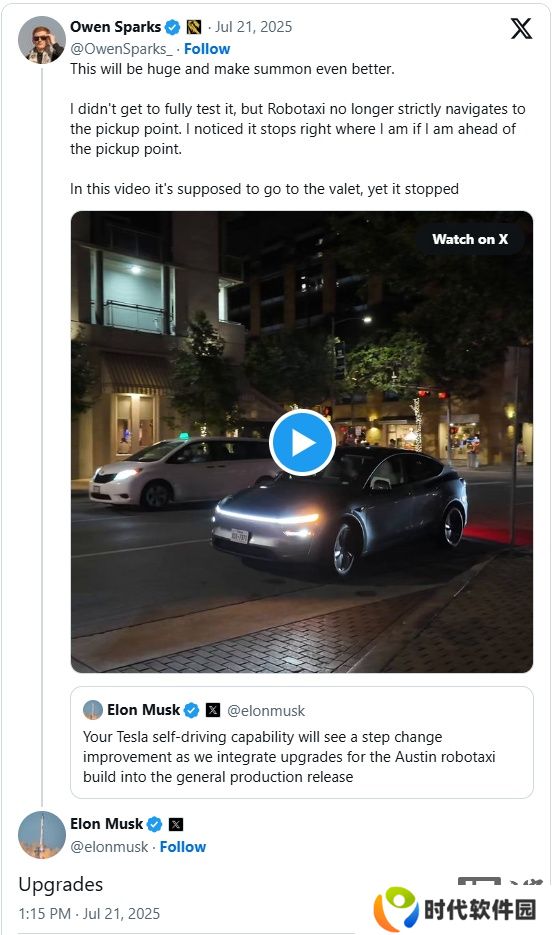This screenshot has height=935, width=555.
Task: Click the X logo in top corner
Action: (x=521, y=28)
